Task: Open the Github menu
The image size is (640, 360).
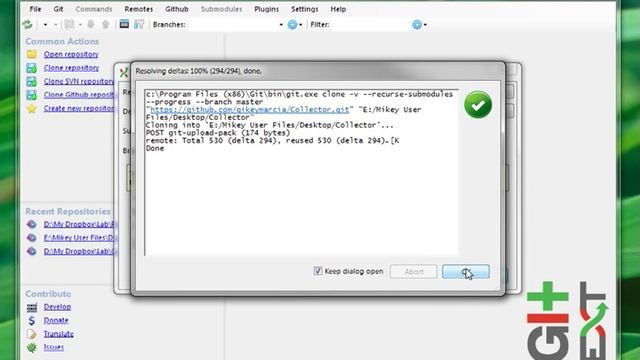Action: [177, 9]
